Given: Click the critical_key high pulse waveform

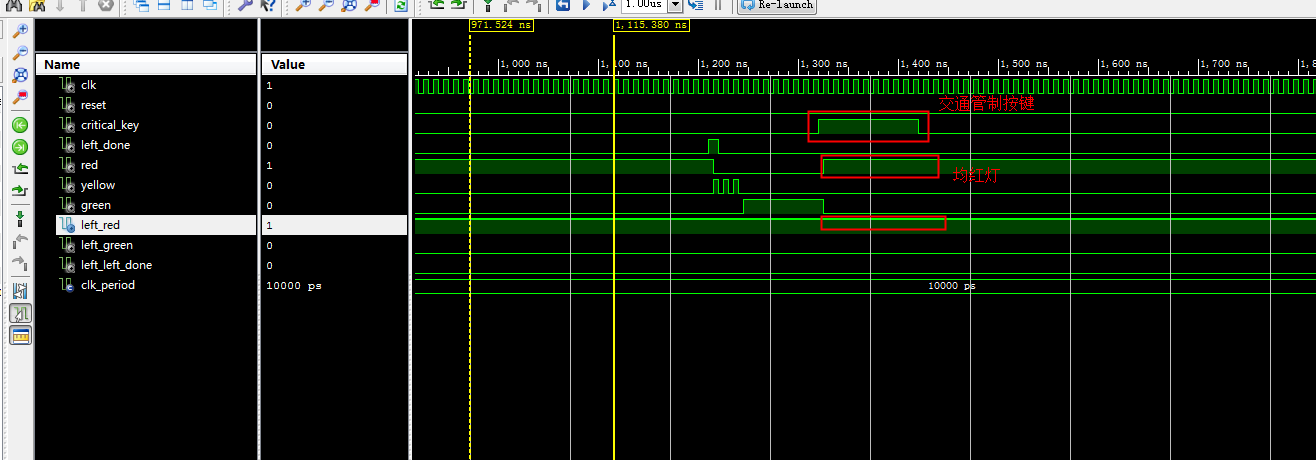Looking at the screenshot, I should coord(868,126).
